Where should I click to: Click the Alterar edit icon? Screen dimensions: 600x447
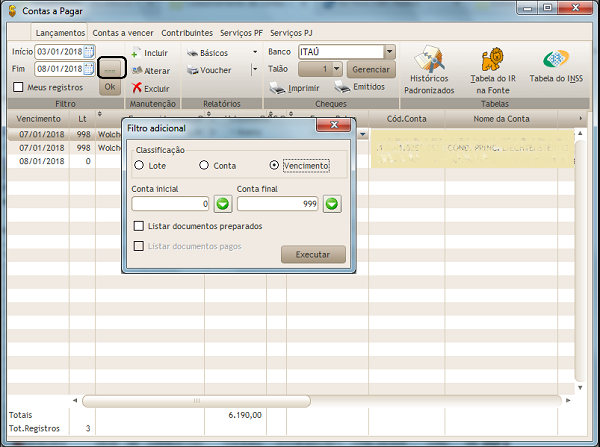coord(137,71)
